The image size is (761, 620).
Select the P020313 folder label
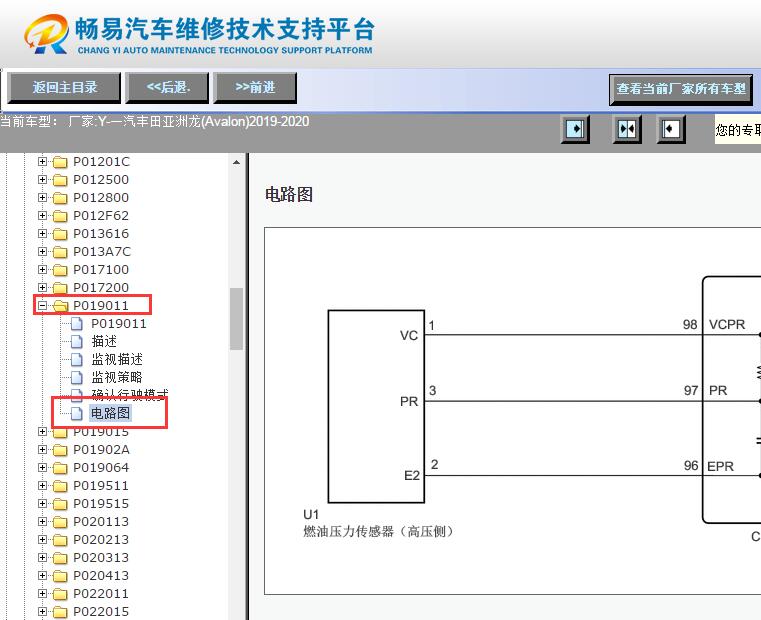[x=101, y=557]
